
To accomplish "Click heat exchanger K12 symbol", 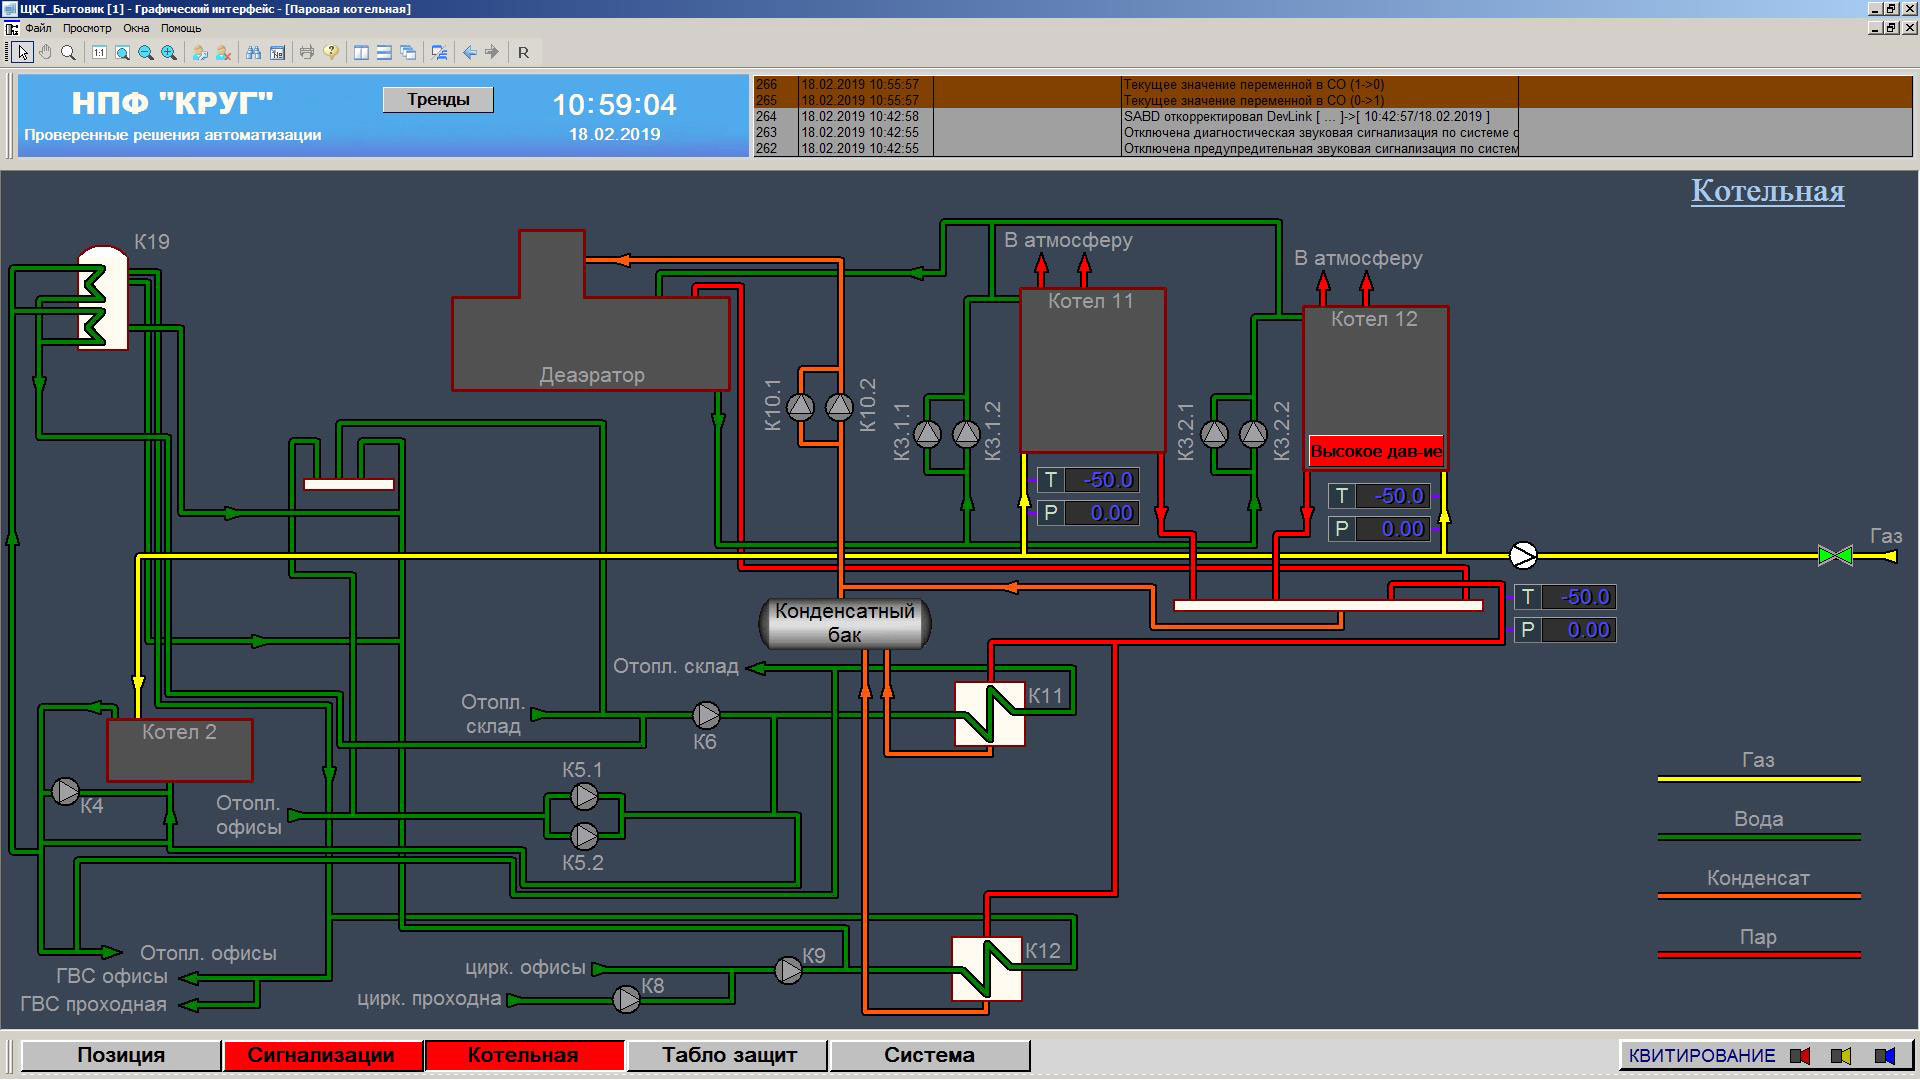I will pos(987,969).
